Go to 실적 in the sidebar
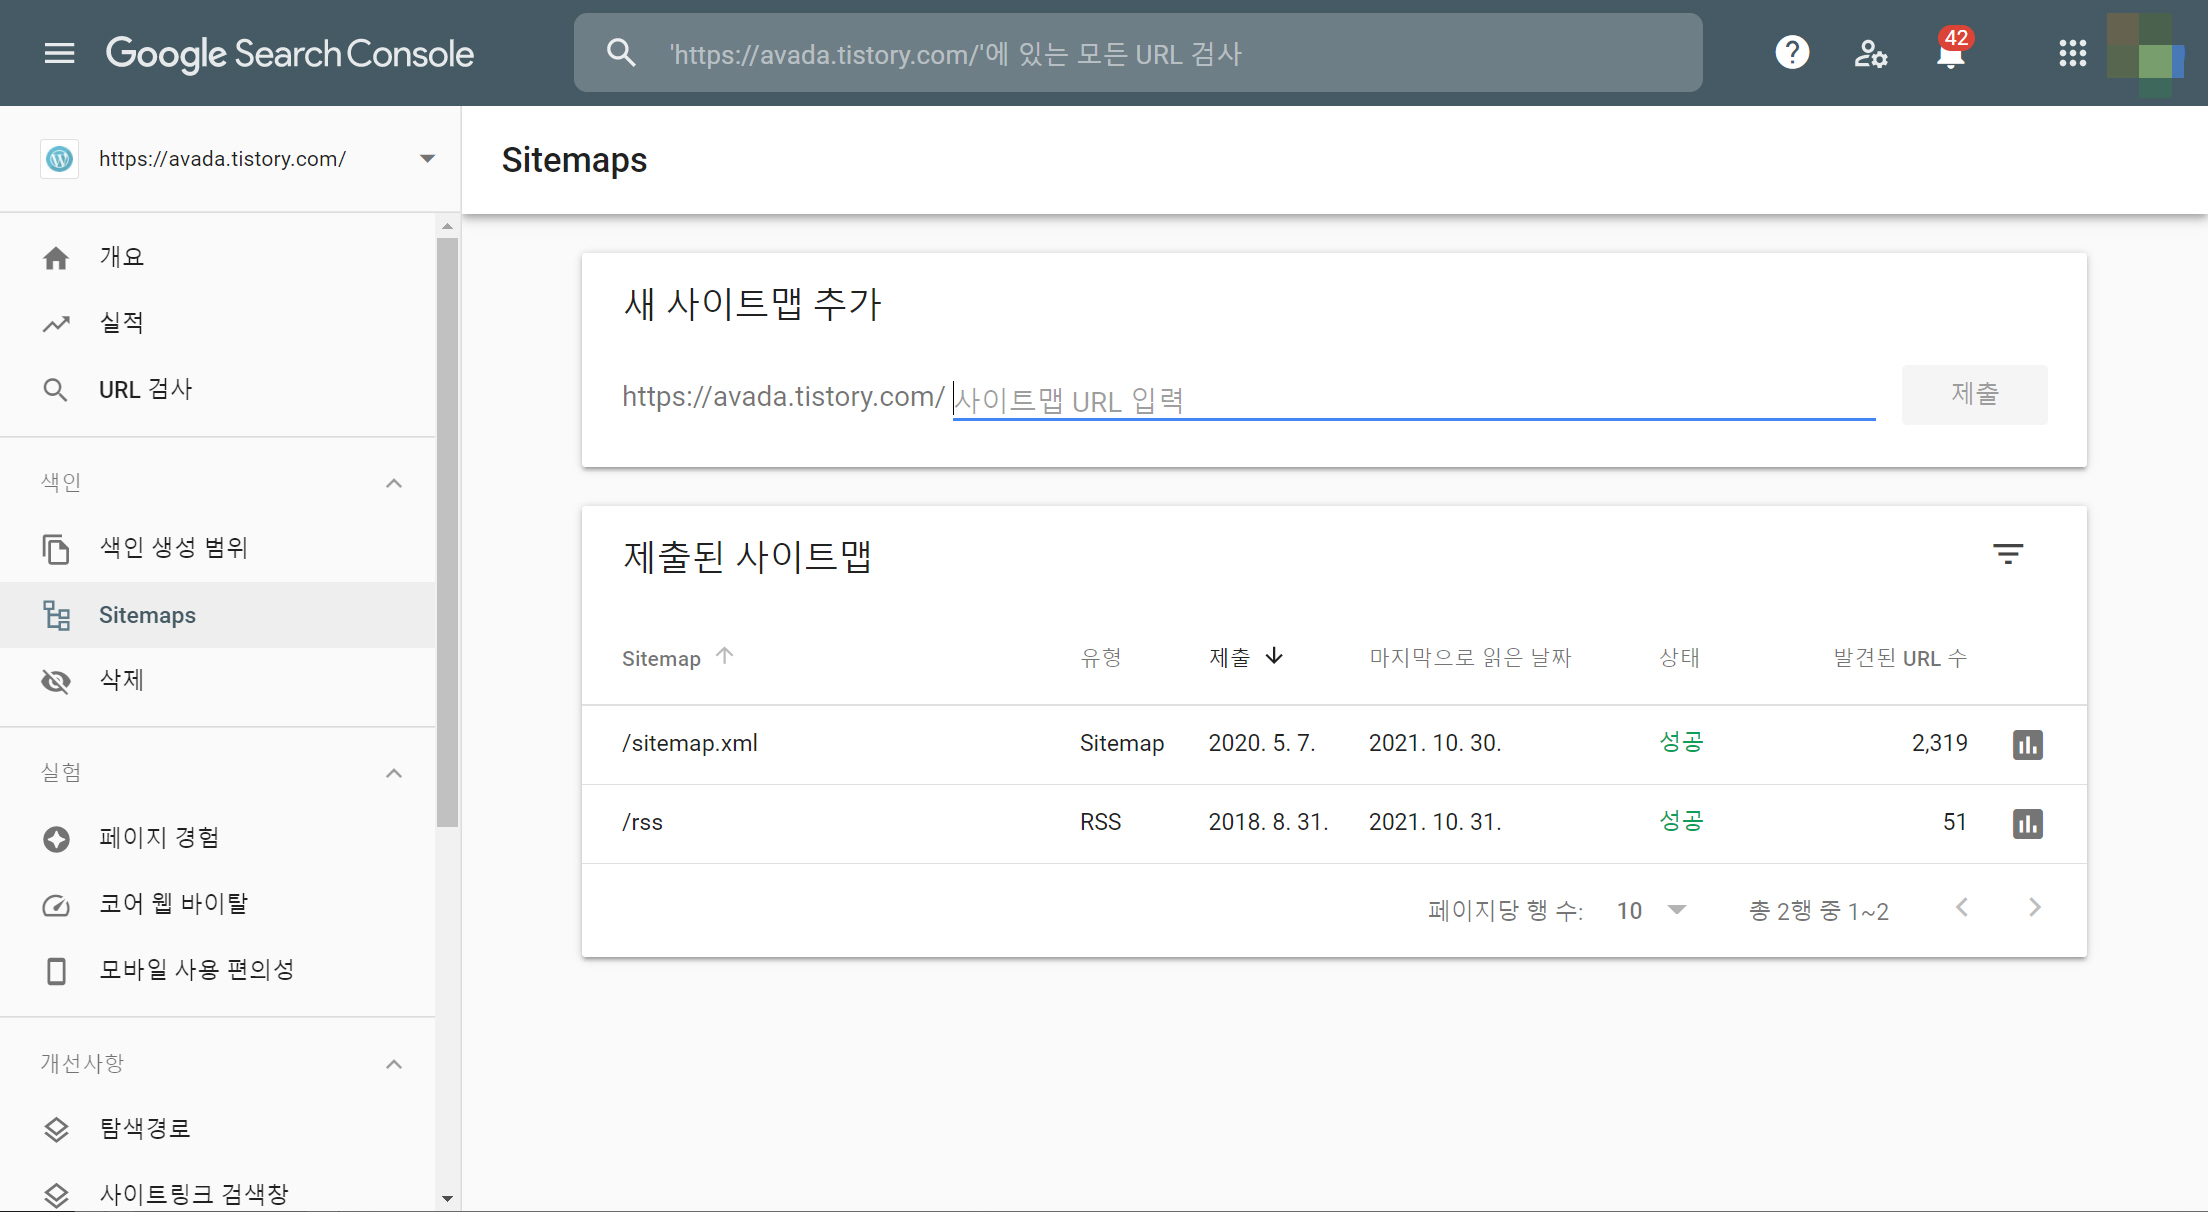This screenshot has width=2208, height=1212. [122, 323]
